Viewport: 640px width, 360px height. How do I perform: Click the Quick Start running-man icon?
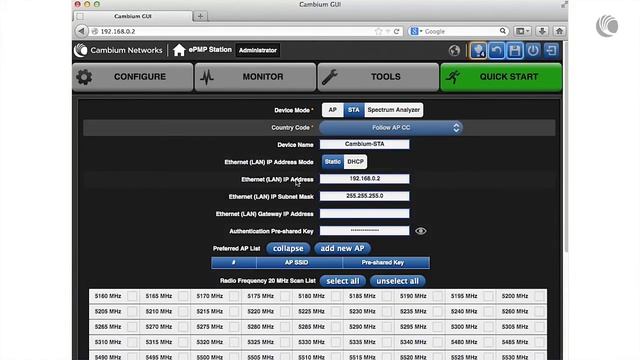click(453, 77)
